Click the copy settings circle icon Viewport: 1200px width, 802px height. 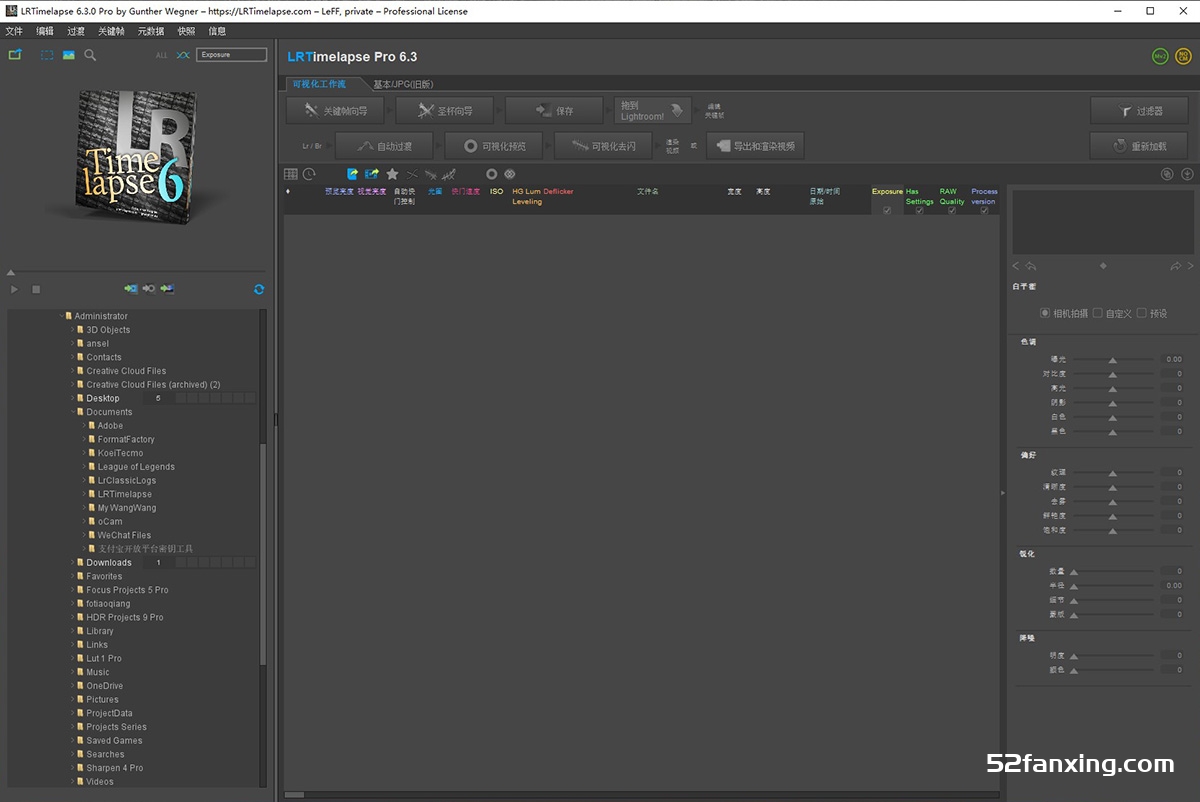[1166, 174]
